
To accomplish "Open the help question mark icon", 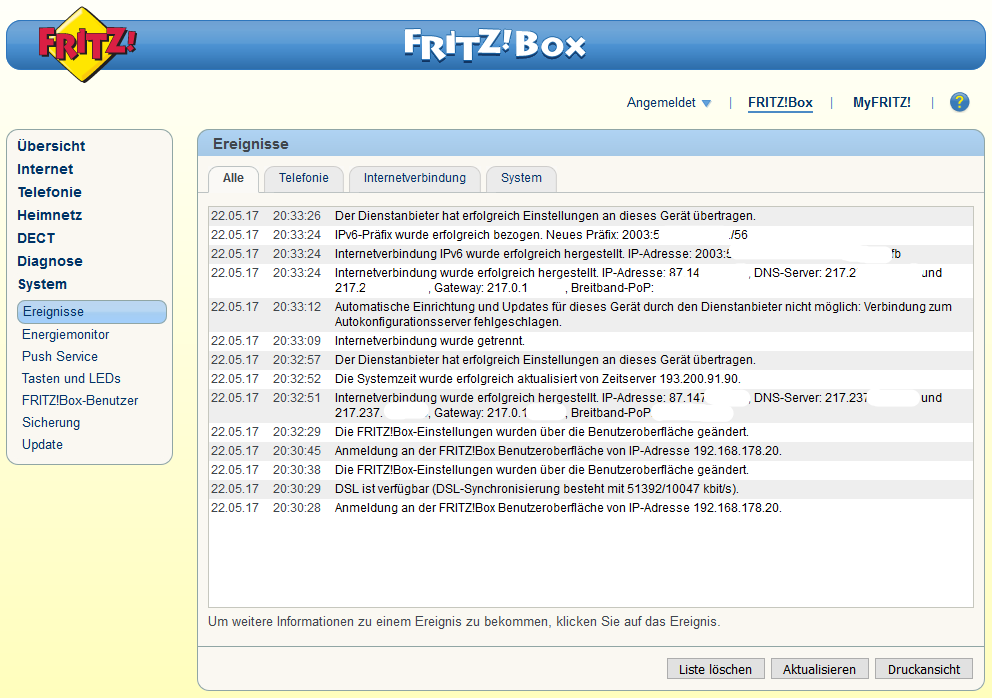I will click(959, 102).
